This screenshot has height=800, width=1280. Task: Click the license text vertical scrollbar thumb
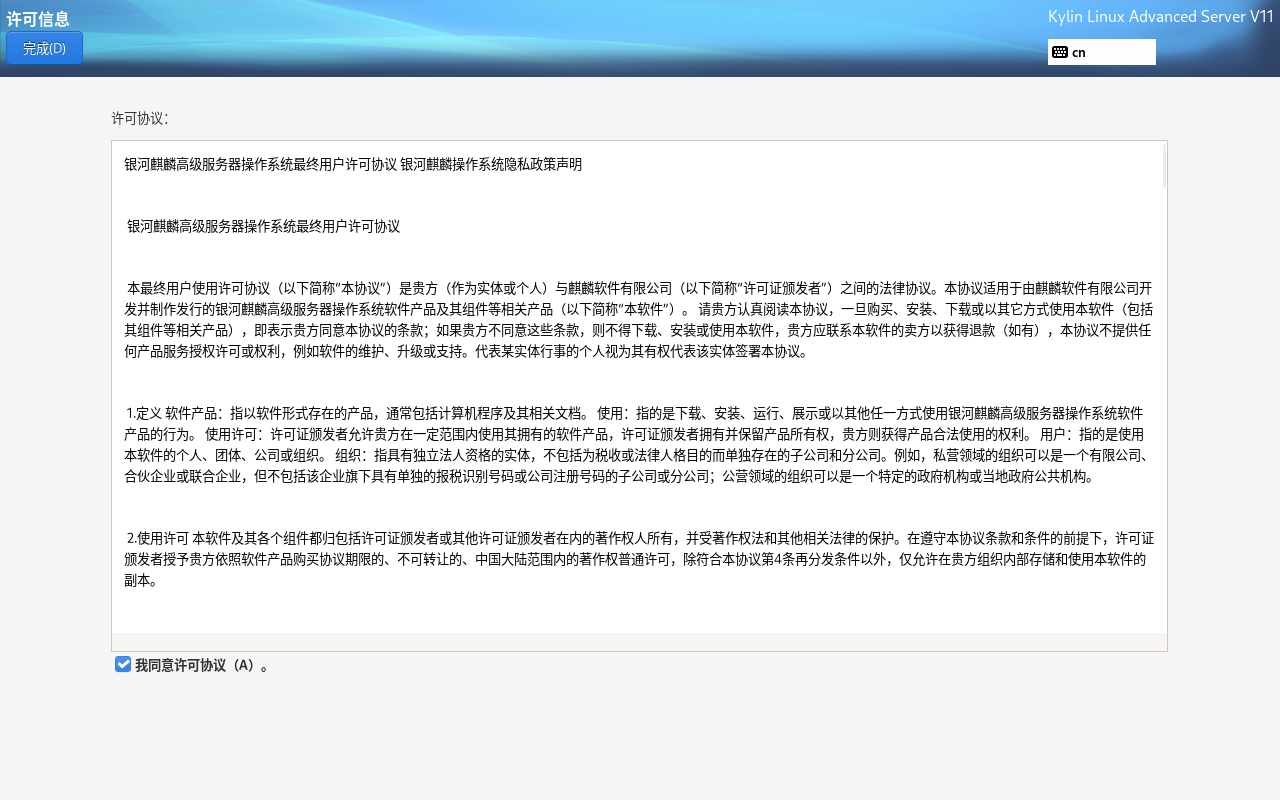coord(1164,165)
